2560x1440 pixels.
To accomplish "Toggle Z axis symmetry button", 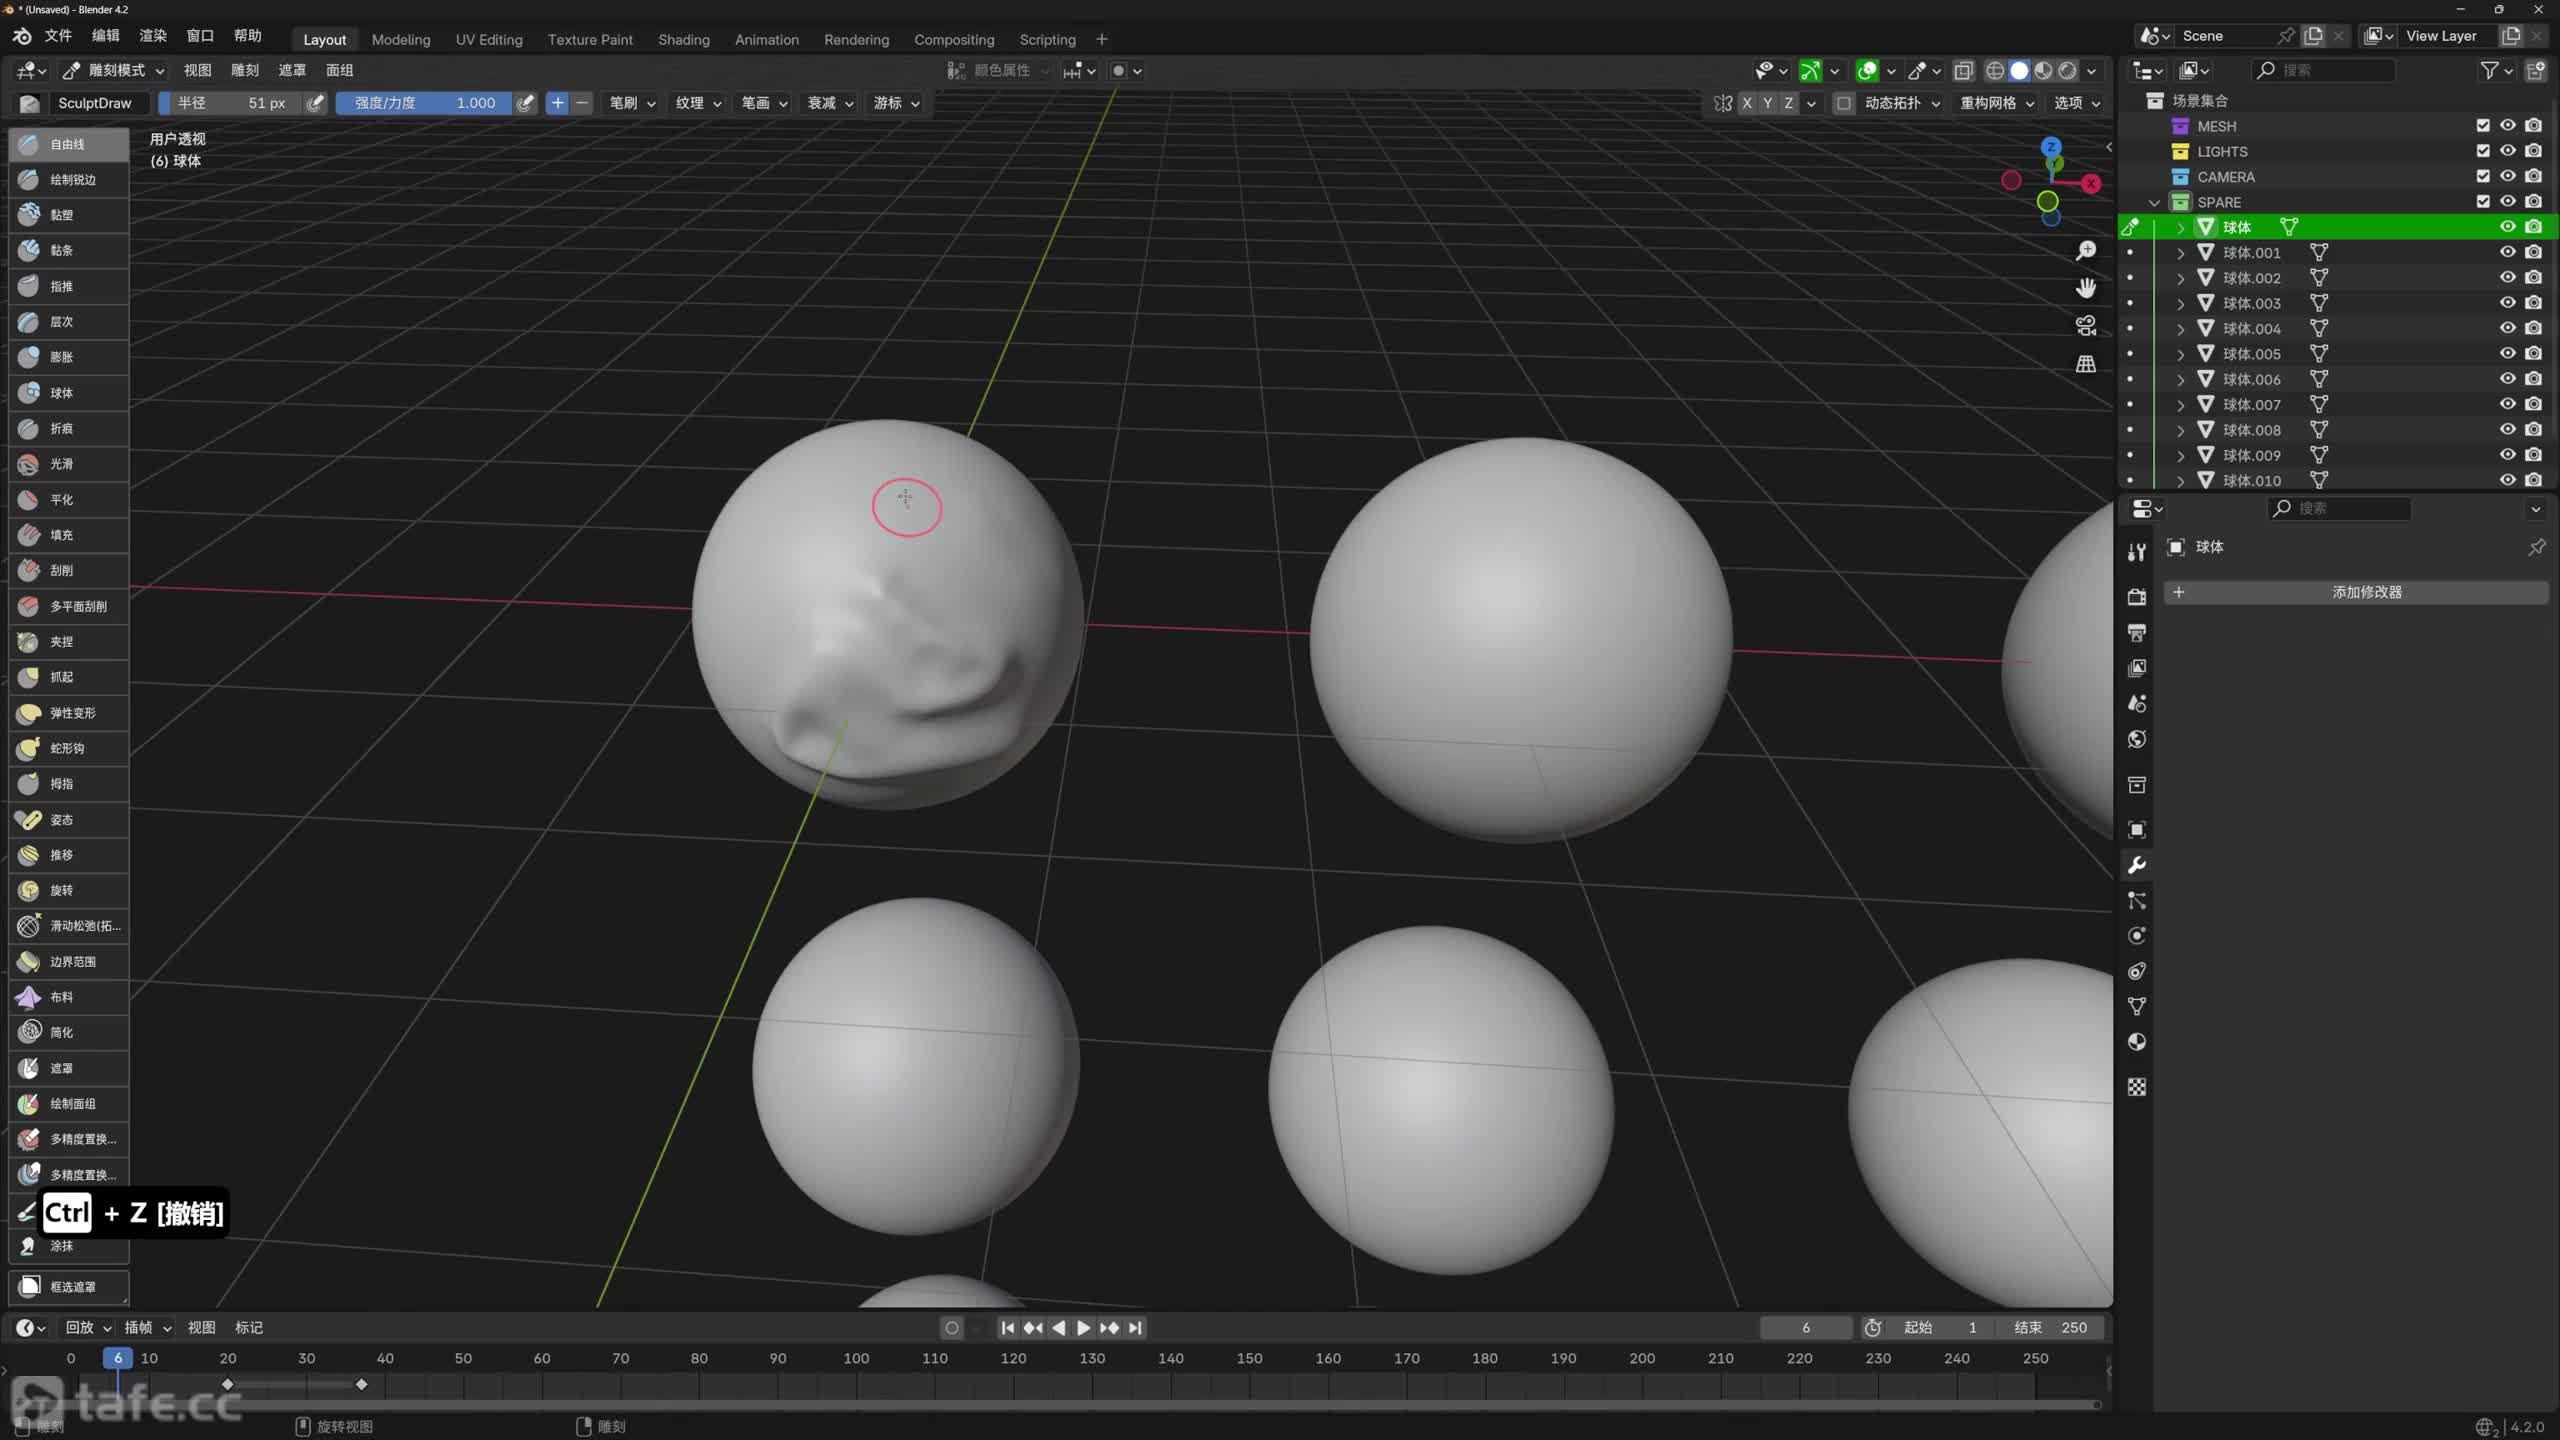I will [x=1788, y=103].
